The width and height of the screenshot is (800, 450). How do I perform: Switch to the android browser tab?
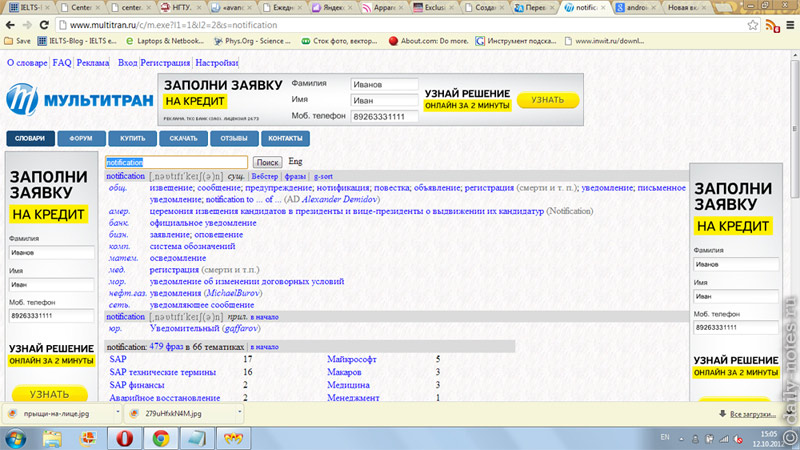click(x=636, y=8)
